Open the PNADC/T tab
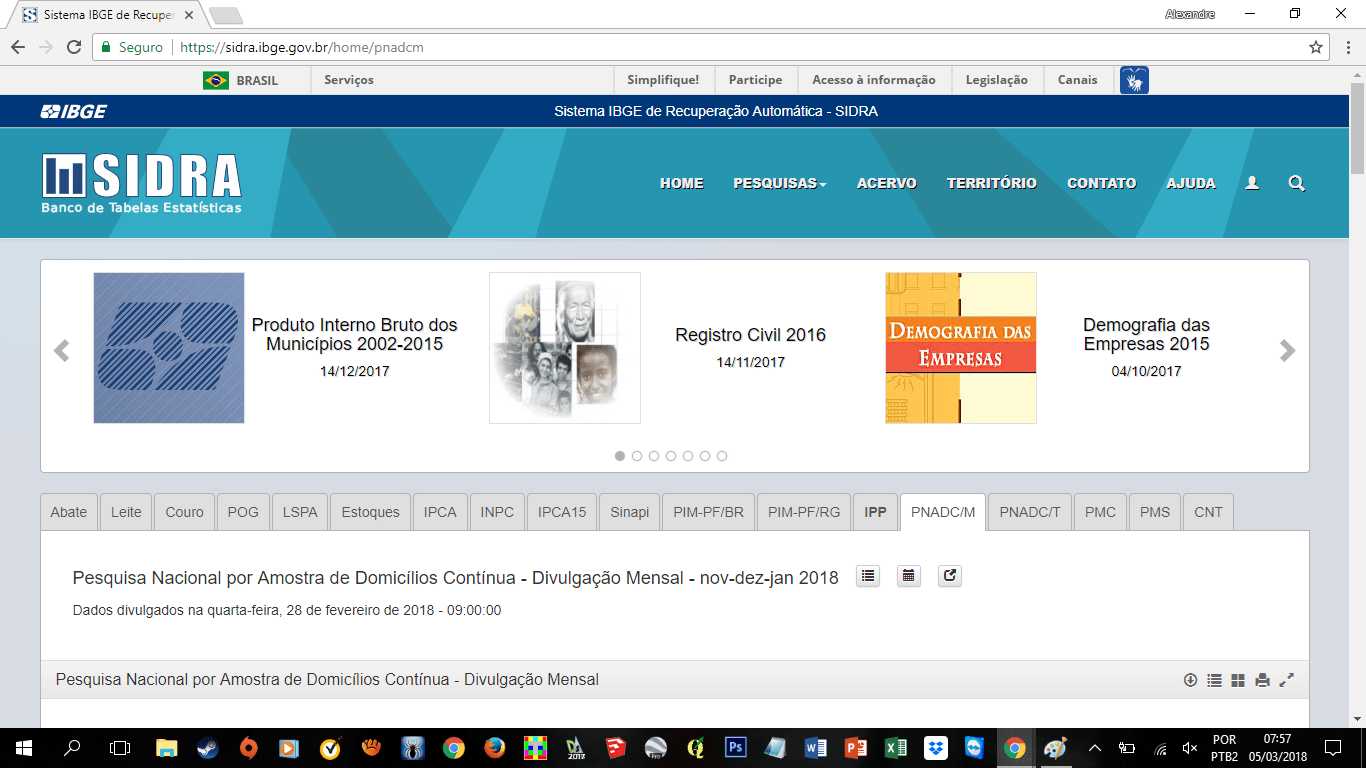Screen dimensions: 1366x768 click(x=1030, y=512)
